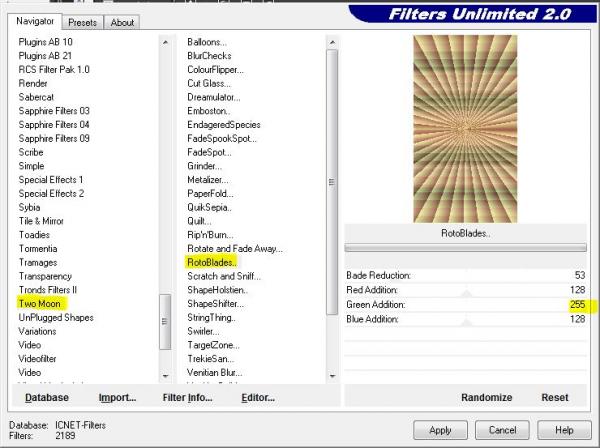Reset the filter settings

click(555, 397)
